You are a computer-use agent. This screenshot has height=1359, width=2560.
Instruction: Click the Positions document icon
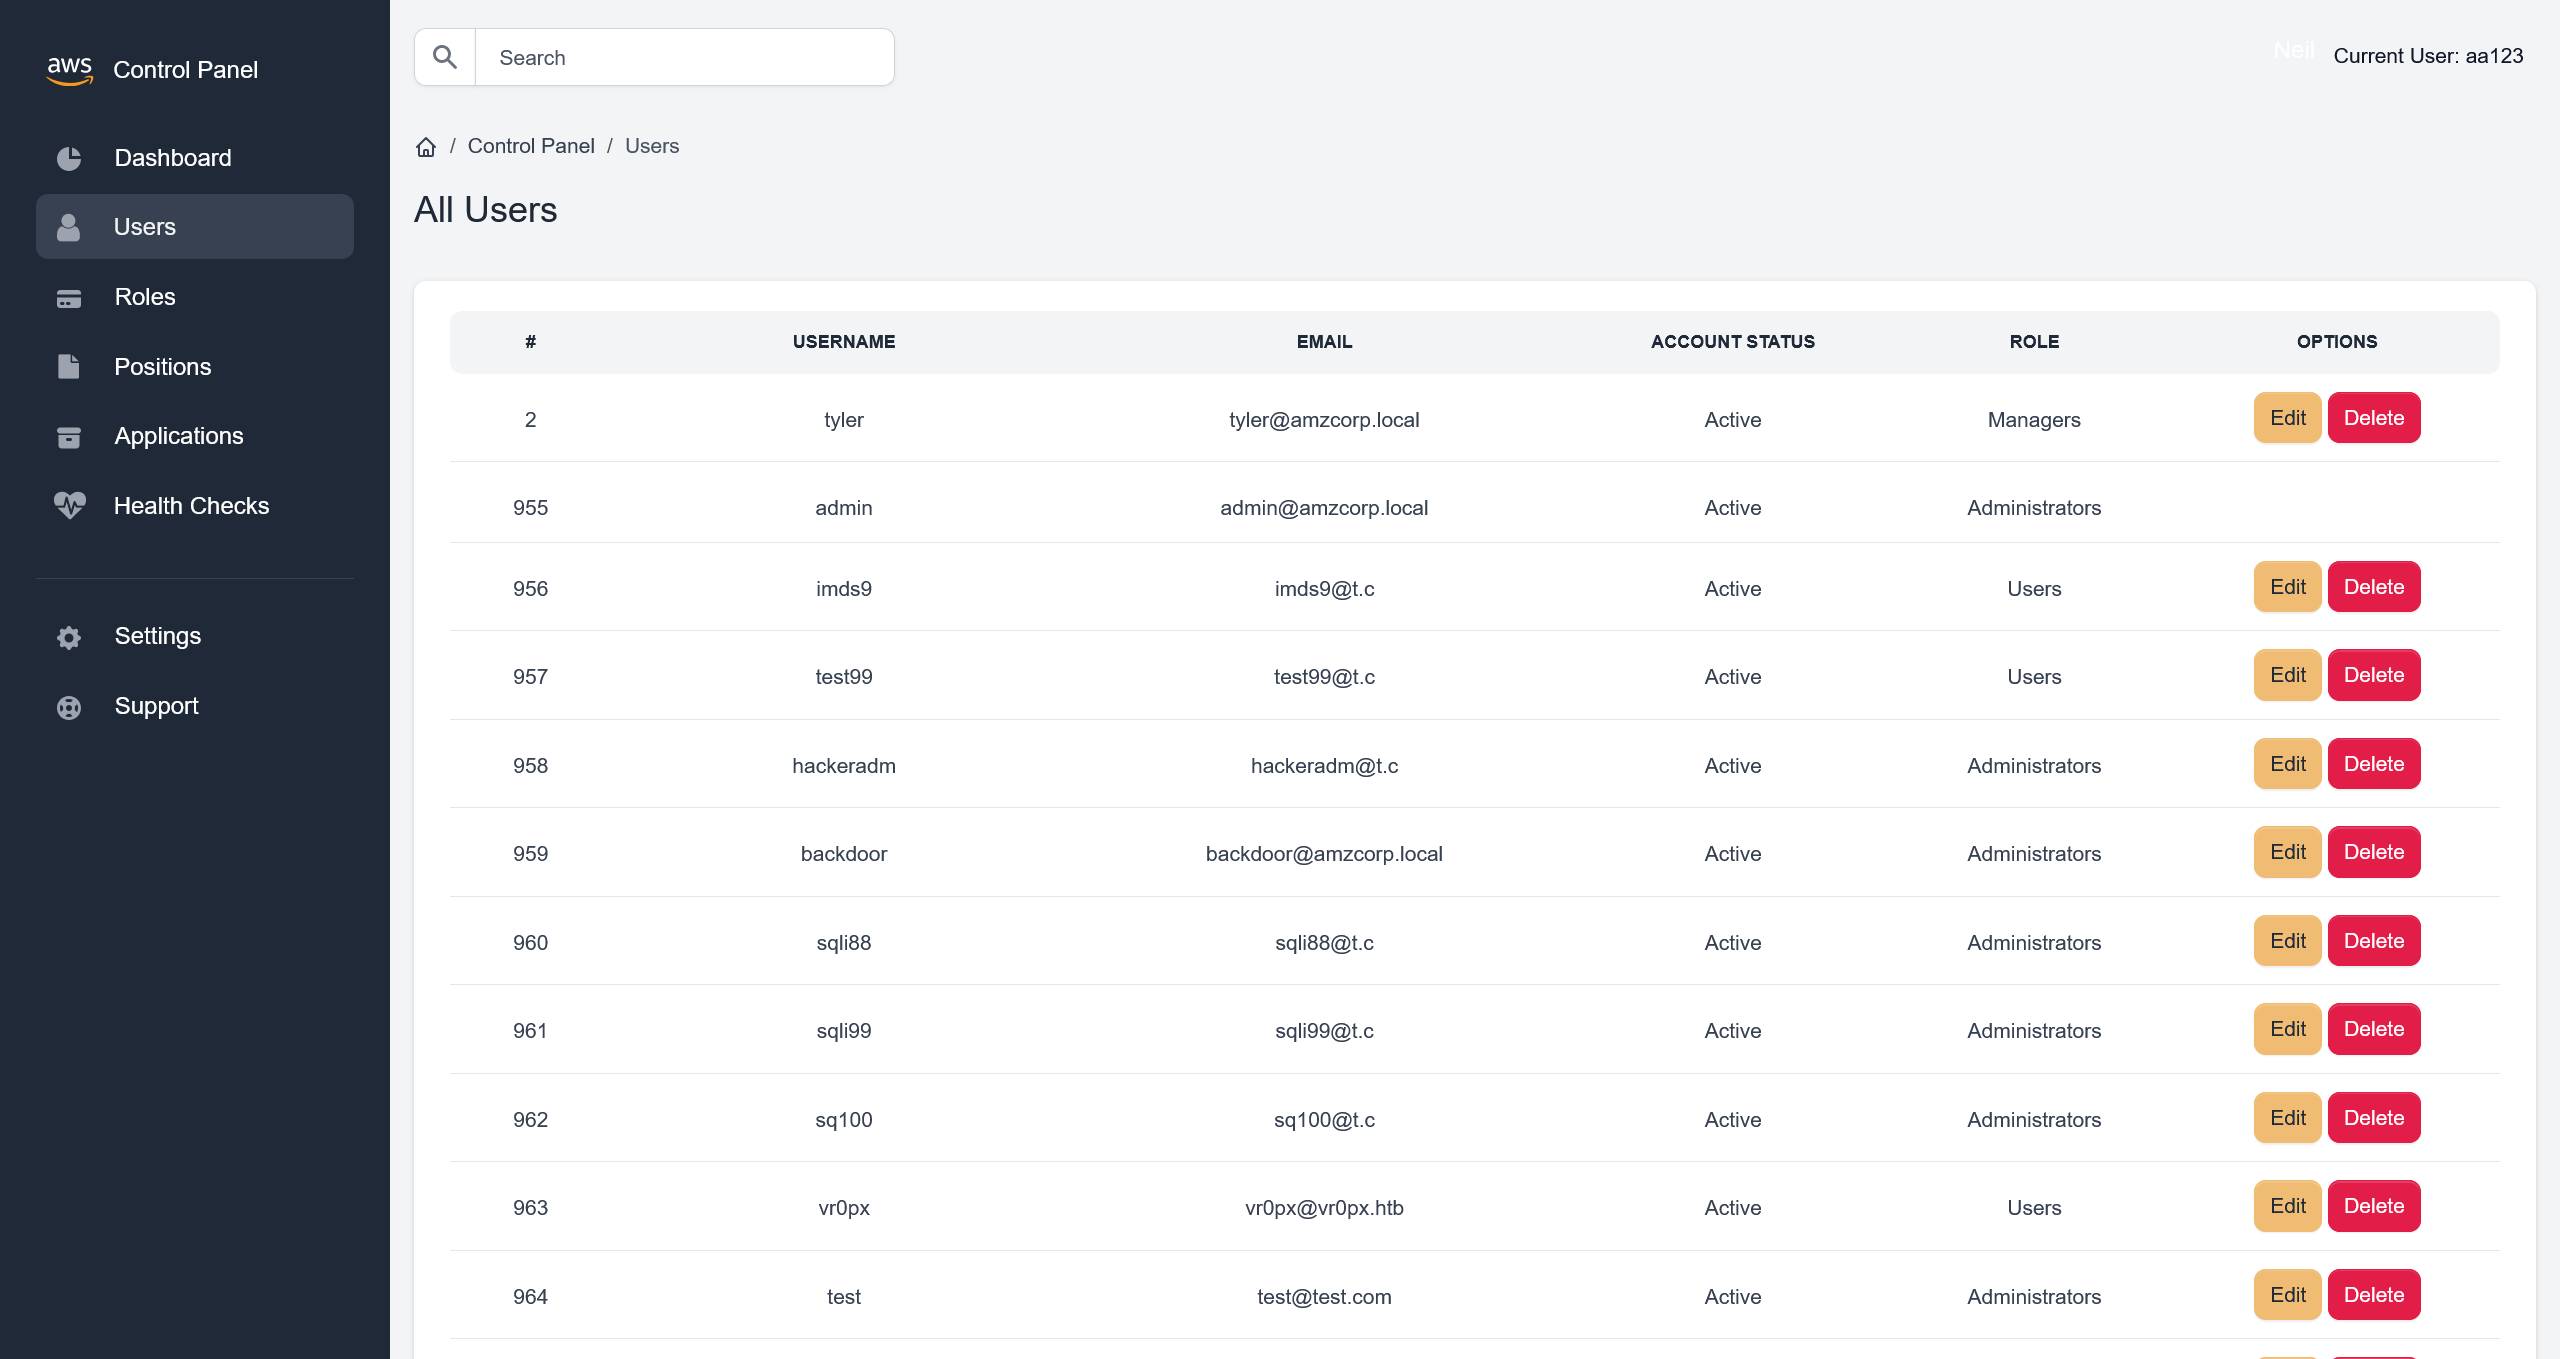click(x=69, y=367)
